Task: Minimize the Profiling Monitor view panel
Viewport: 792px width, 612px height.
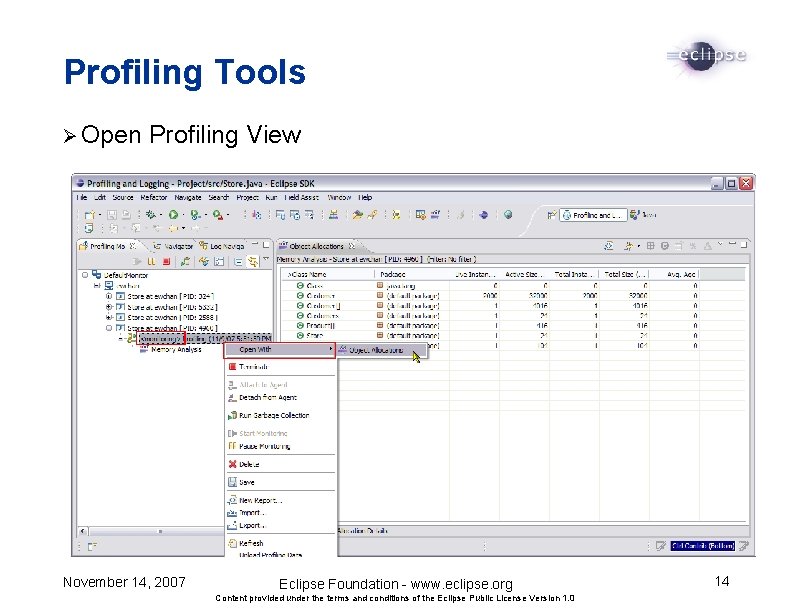Action: [255, 245]
